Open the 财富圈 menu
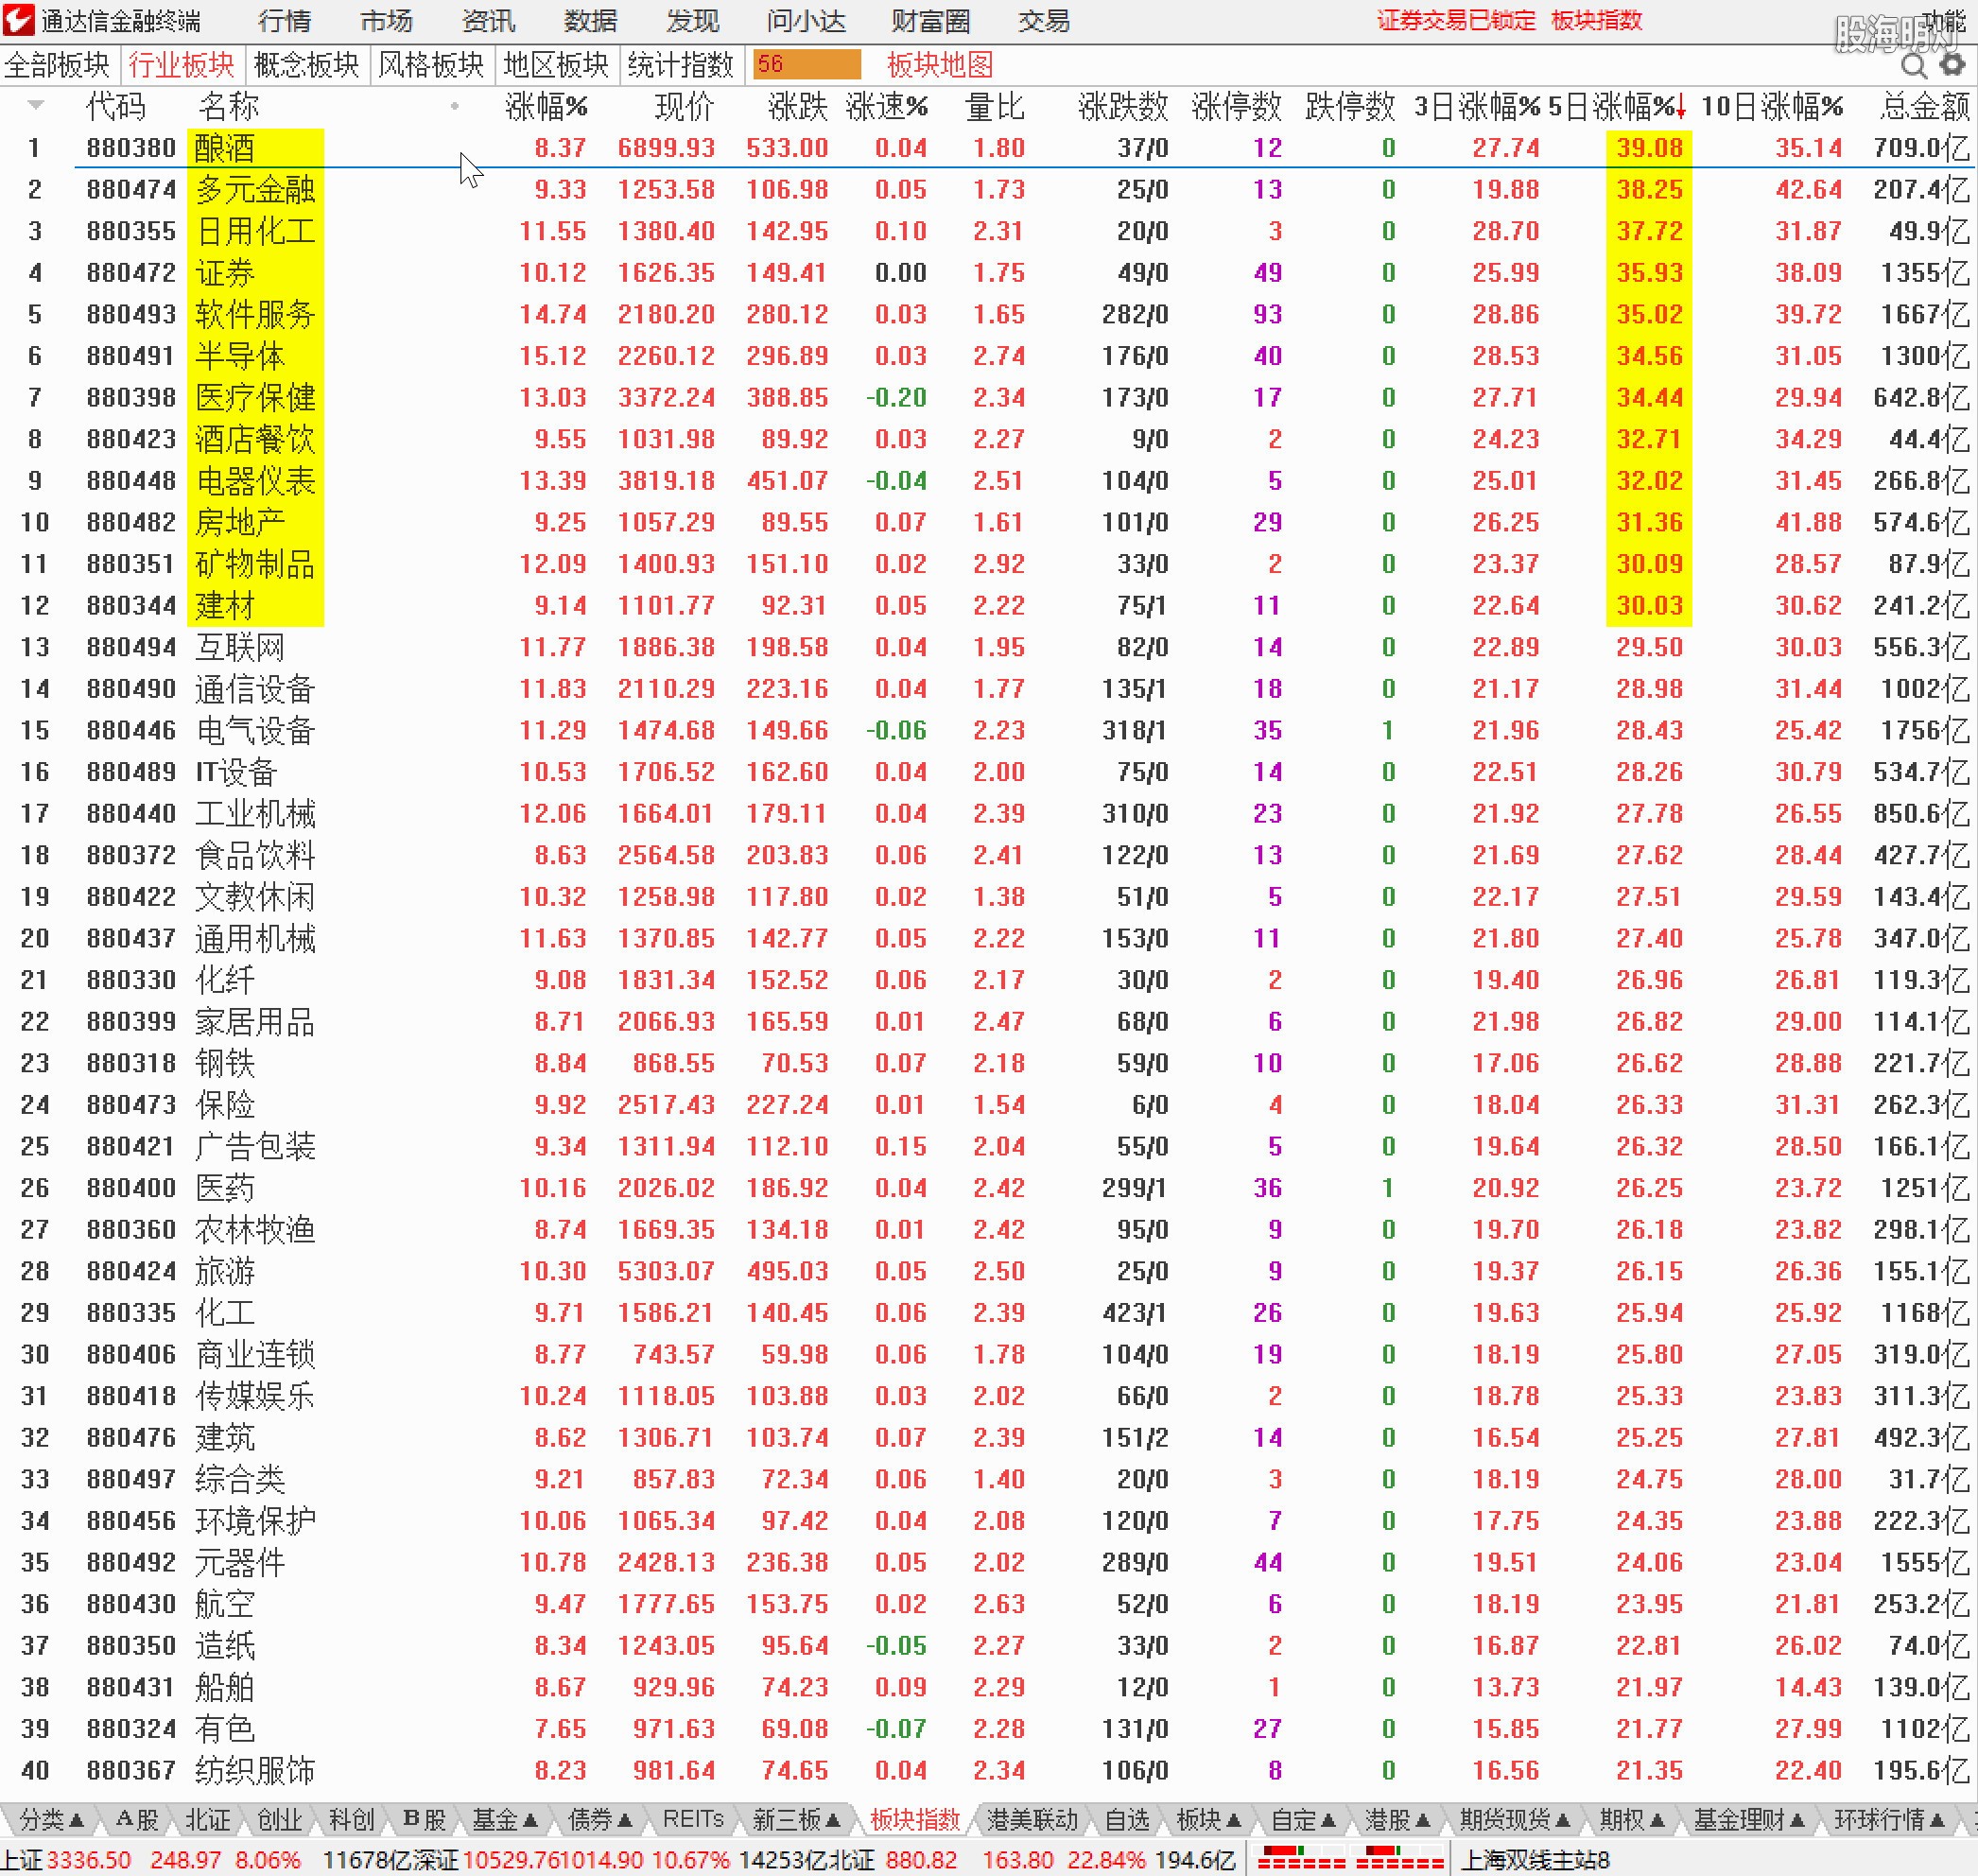The height and width of the screenshot is (1876, 1978). point(931,20)
